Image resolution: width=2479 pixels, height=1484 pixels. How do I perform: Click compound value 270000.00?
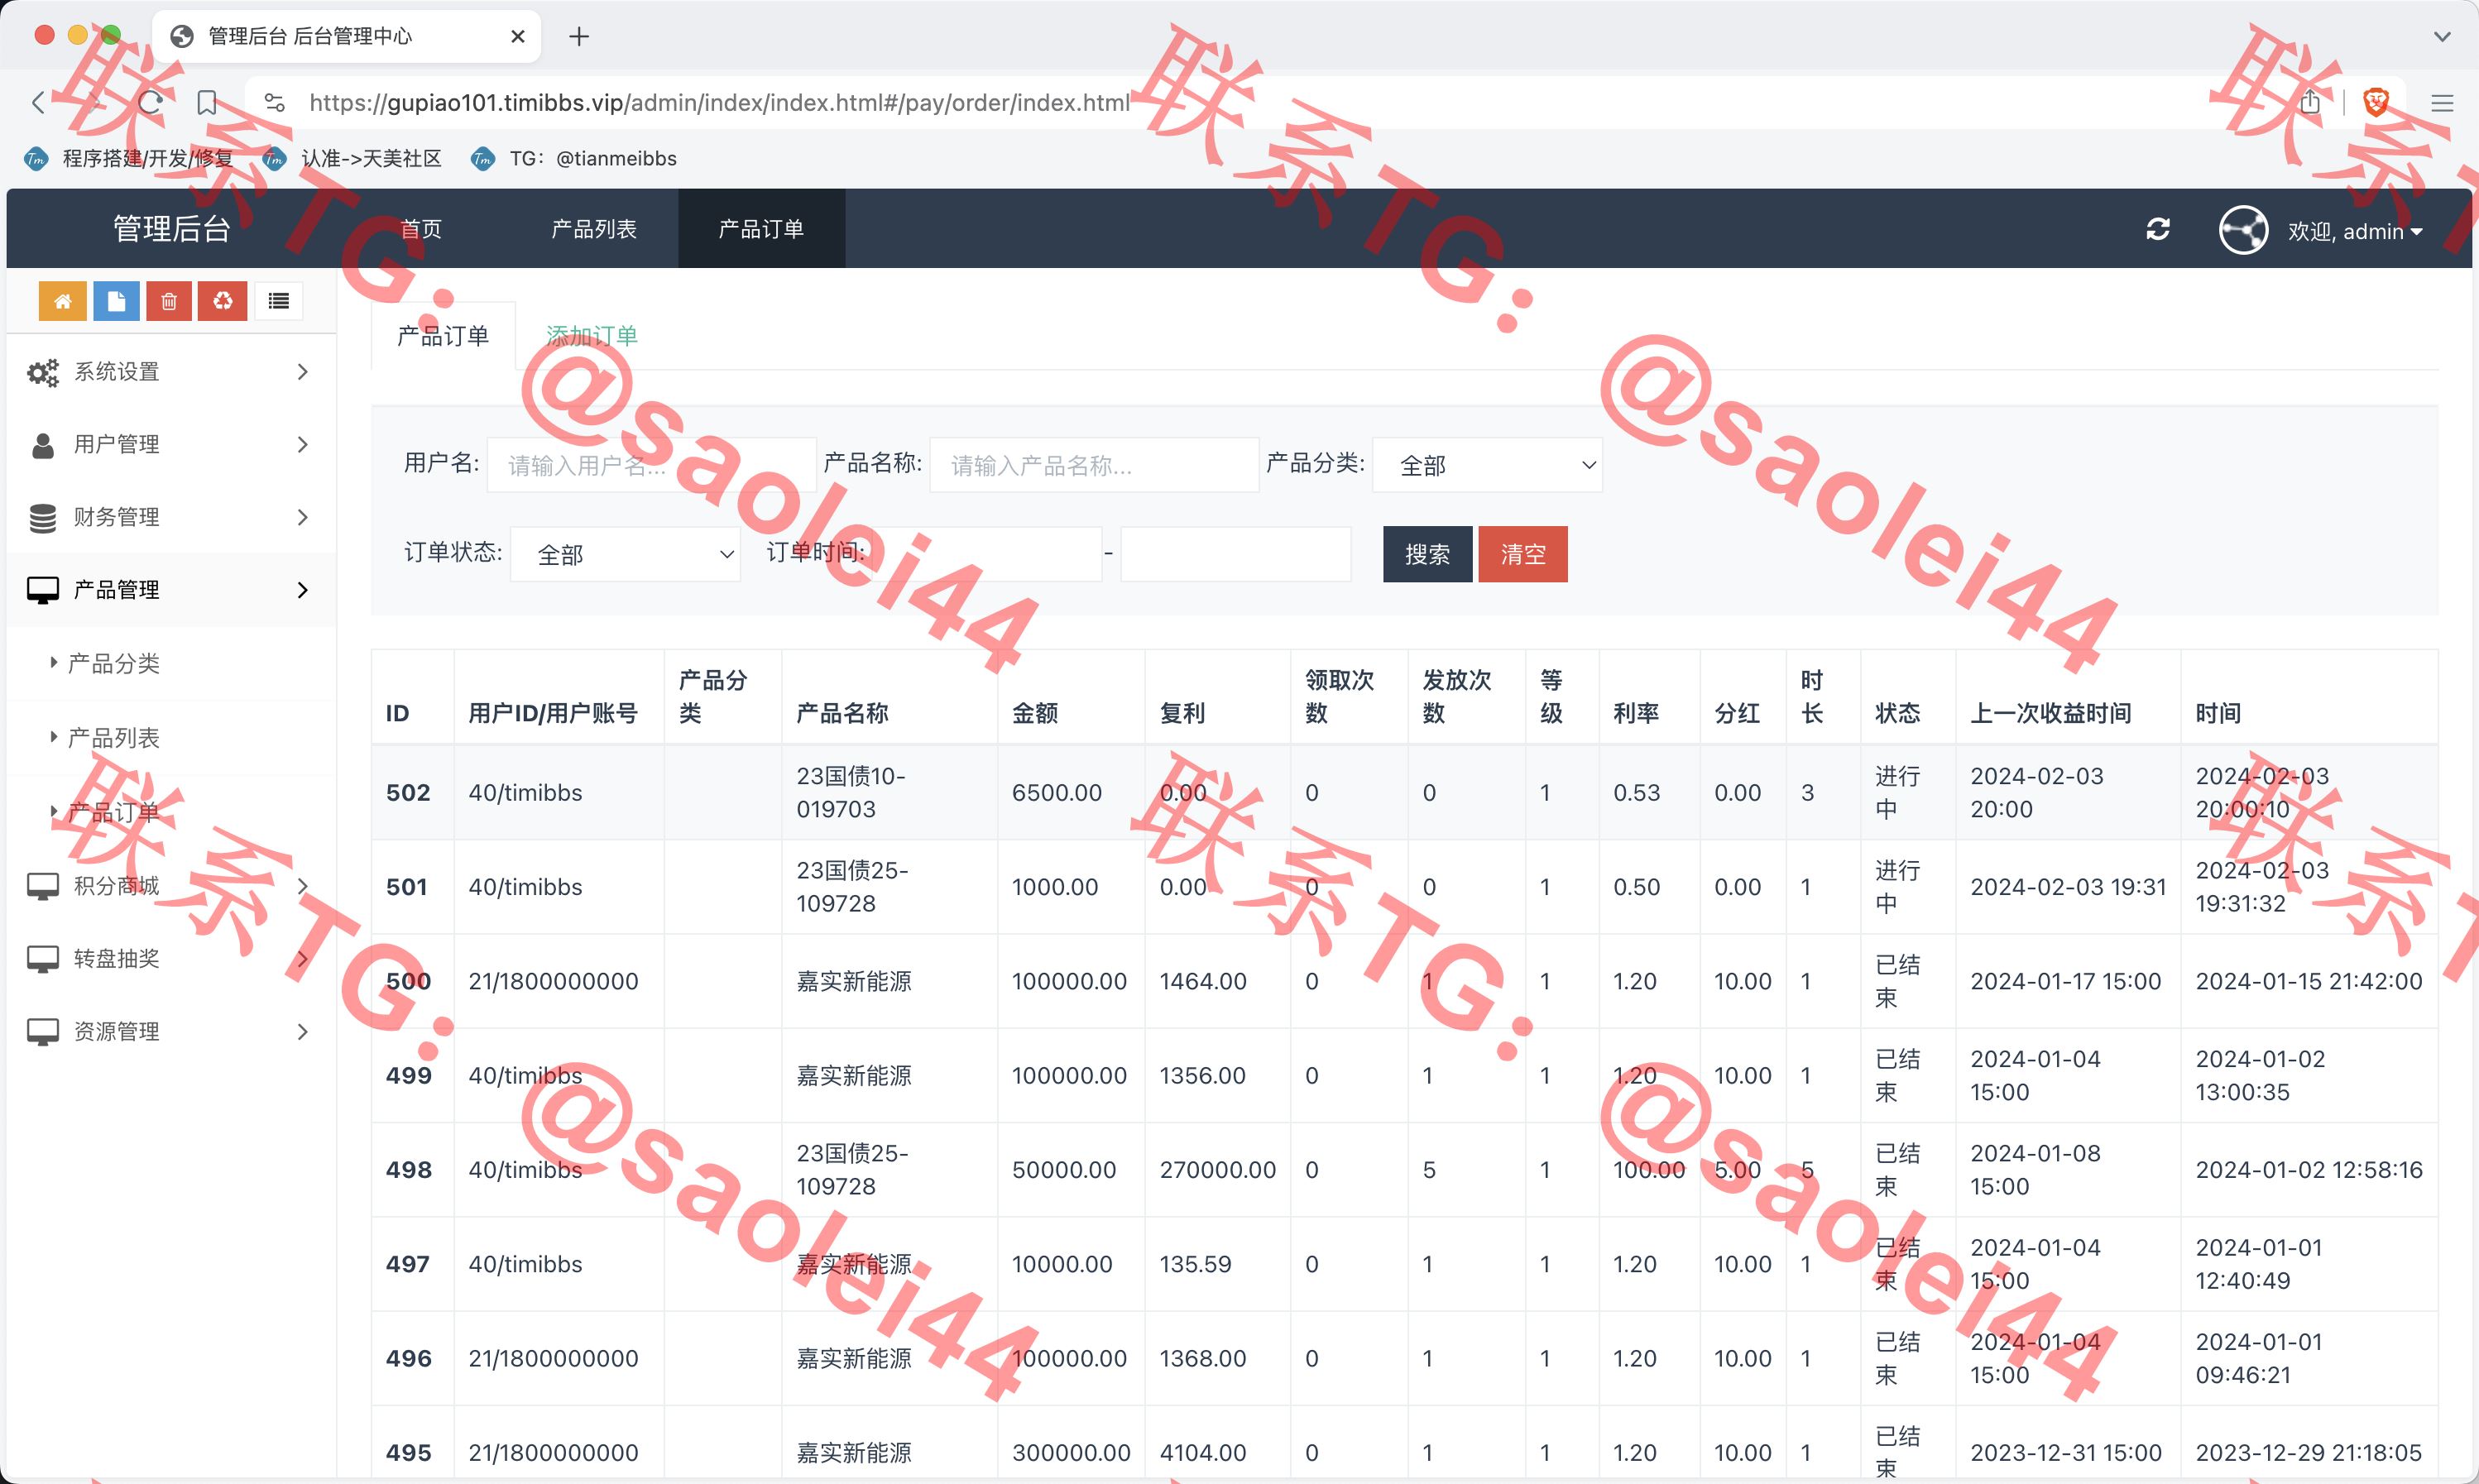point(1218,1170)
